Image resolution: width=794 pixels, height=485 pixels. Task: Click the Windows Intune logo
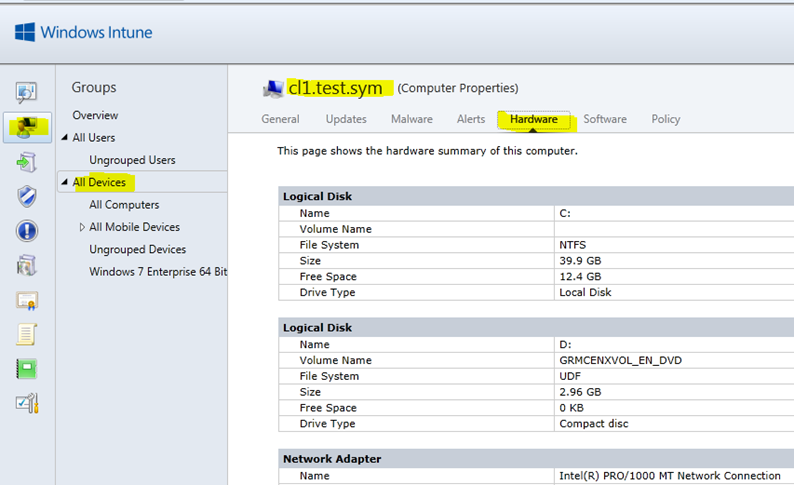pyautogui.click(x=84, y=32)
